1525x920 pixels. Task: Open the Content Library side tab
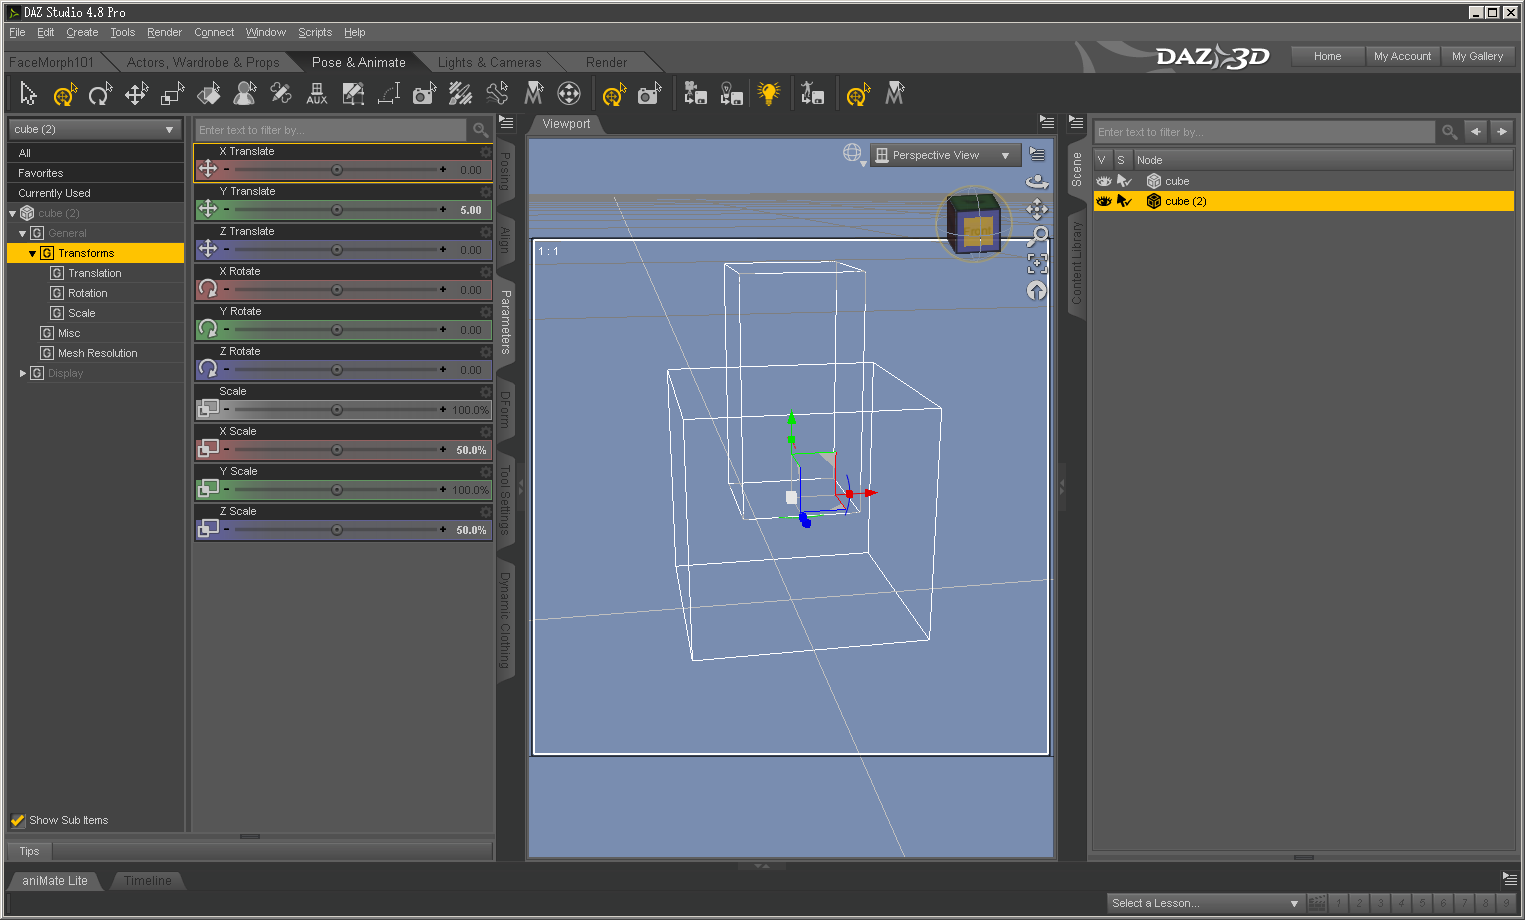pos(1077,263)
